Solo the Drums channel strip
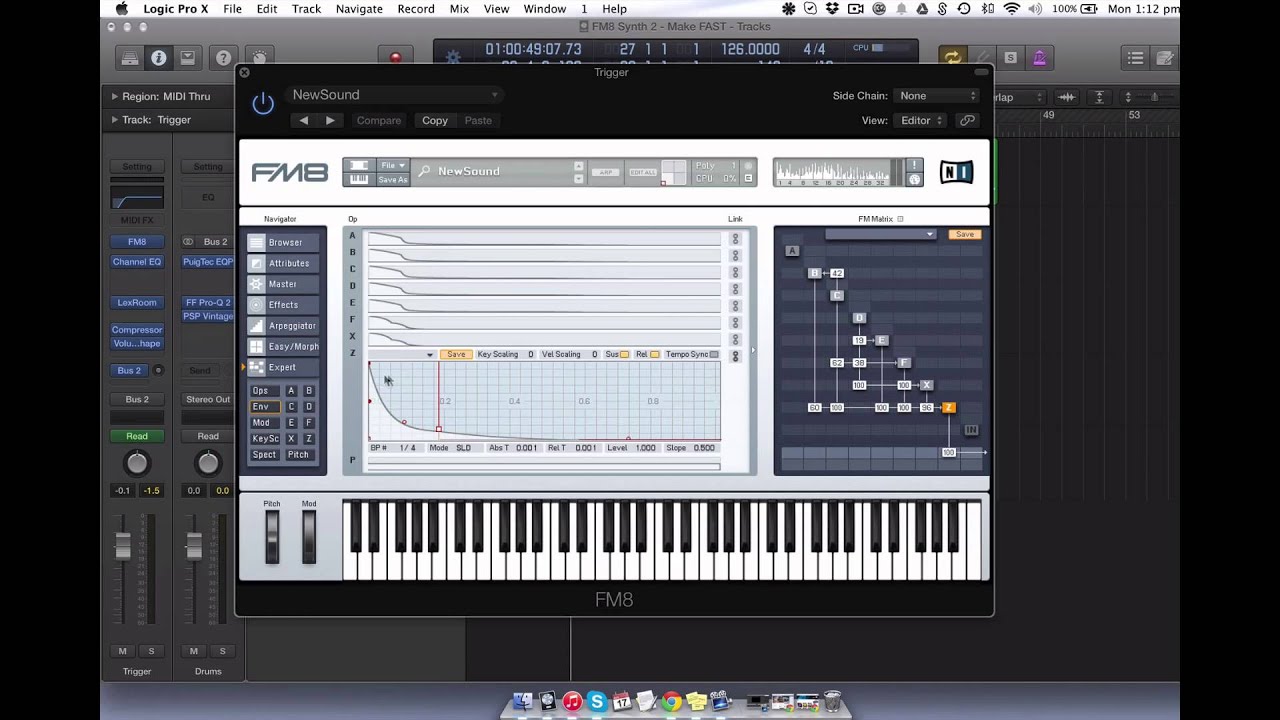Image resolution: width=1280 pixels, height=720 pixels. coord(223,651)
